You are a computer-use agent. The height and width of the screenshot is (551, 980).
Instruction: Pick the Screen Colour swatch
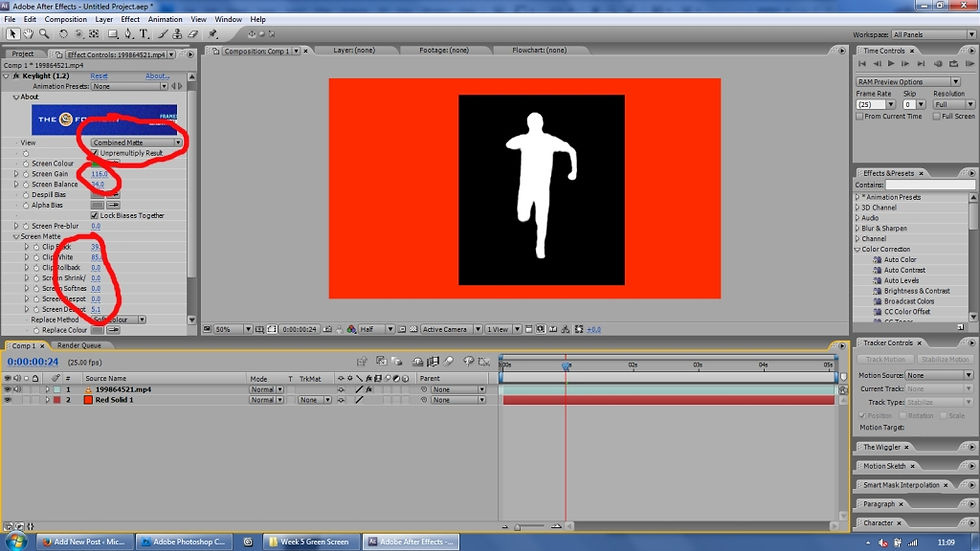97,164
